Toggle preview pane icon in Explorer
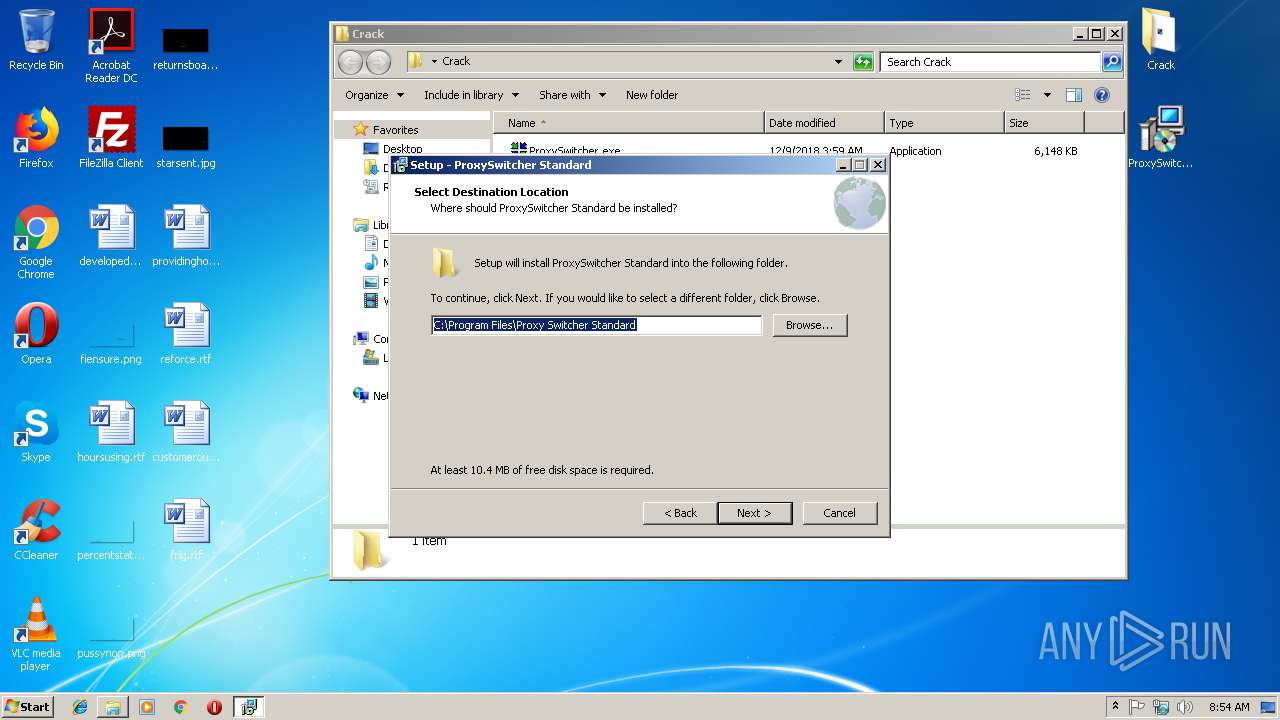This screenshot has height=720, width=1280. (1074, 95)
